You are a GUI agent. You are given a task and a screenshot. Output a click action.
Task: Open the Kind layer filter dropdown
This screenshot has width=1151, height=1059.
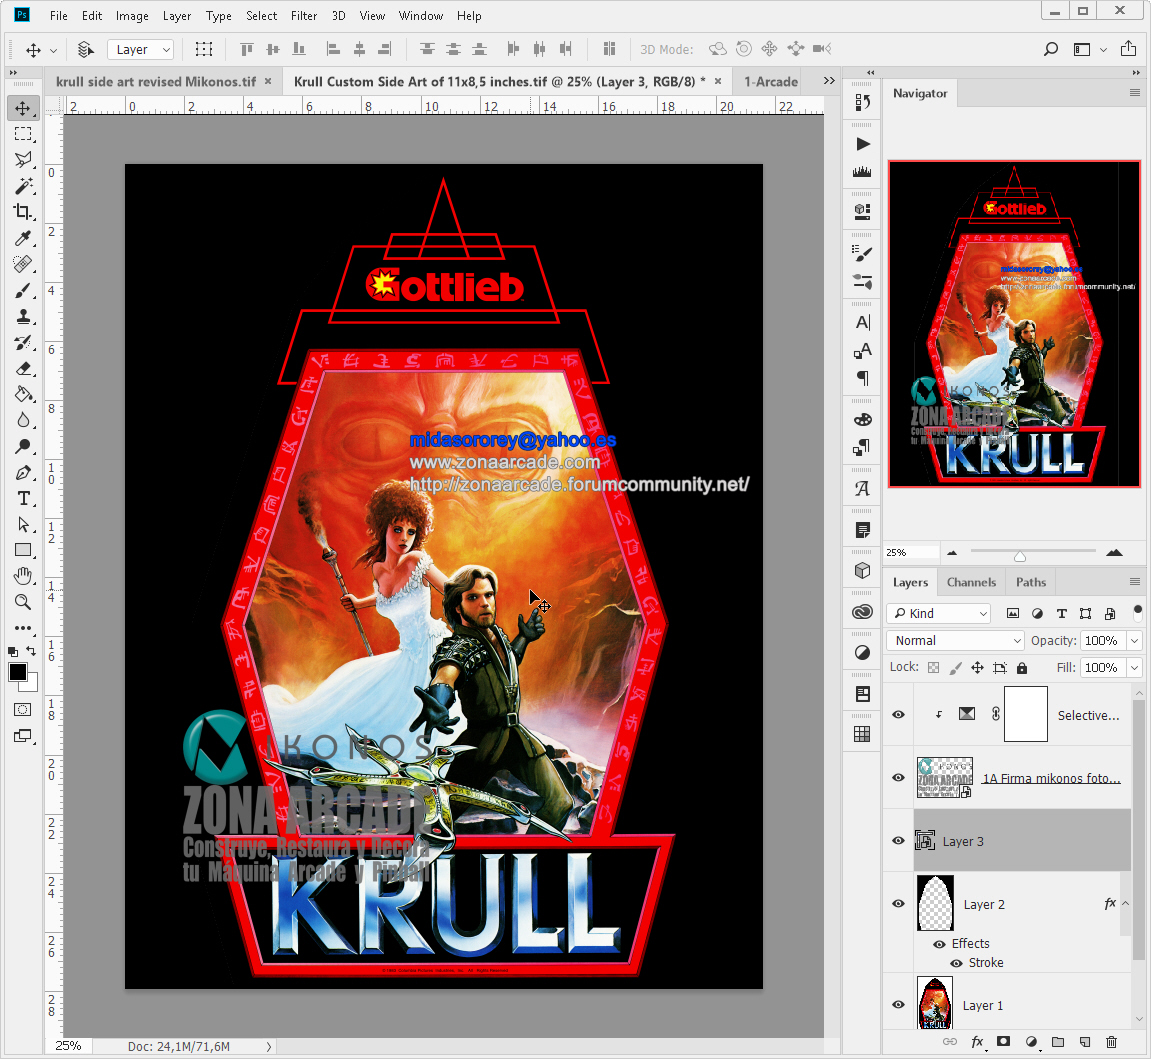coord(938,612)
